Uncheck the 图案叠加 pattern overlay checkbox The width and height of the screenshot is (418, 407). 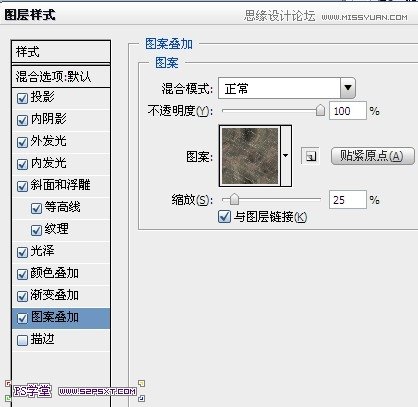tap(22, 318)
